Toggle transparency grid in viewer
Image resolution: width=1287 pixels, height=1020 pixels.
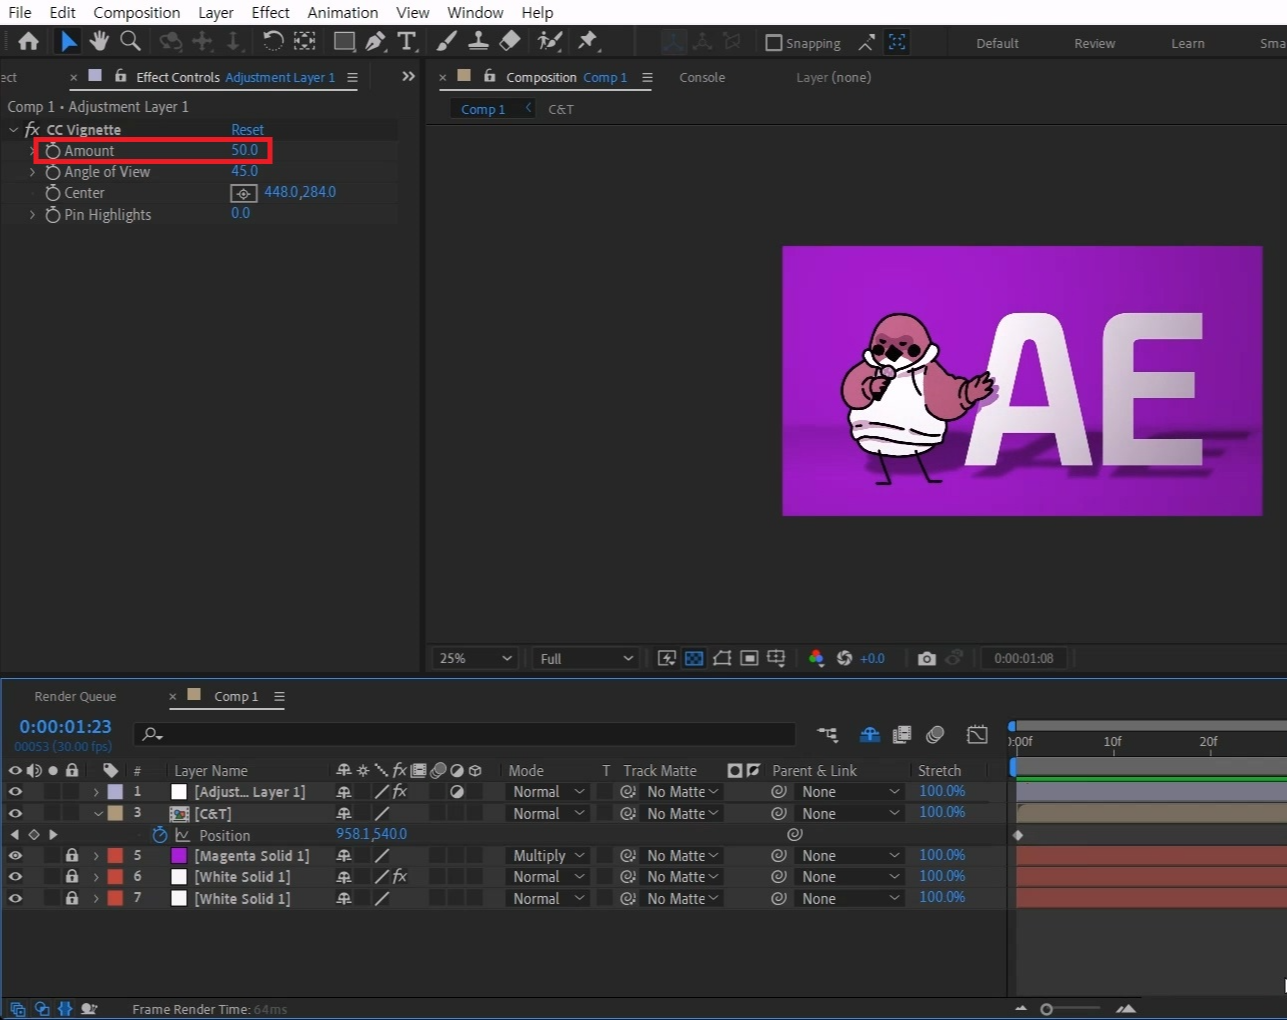[x=694, y=658]
